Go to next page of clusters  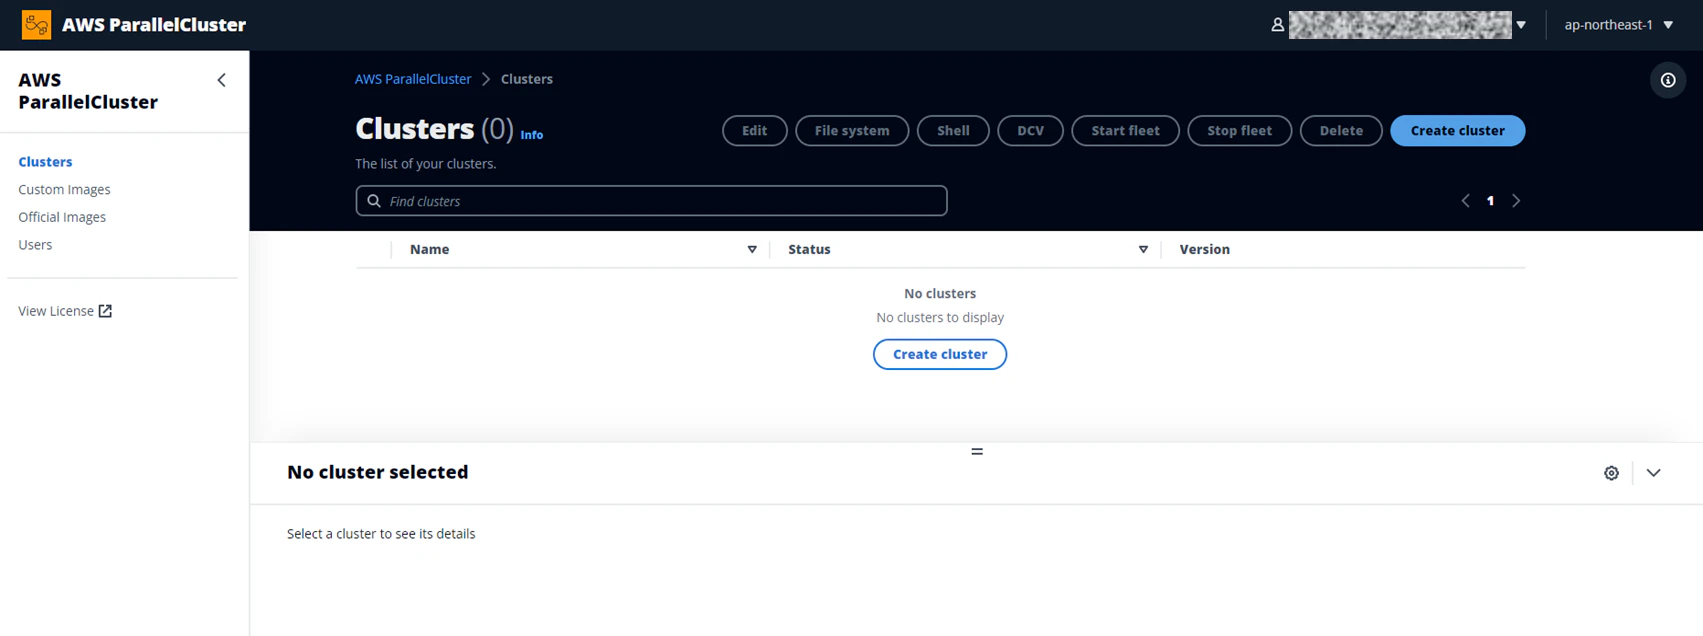click(1516, 201)
